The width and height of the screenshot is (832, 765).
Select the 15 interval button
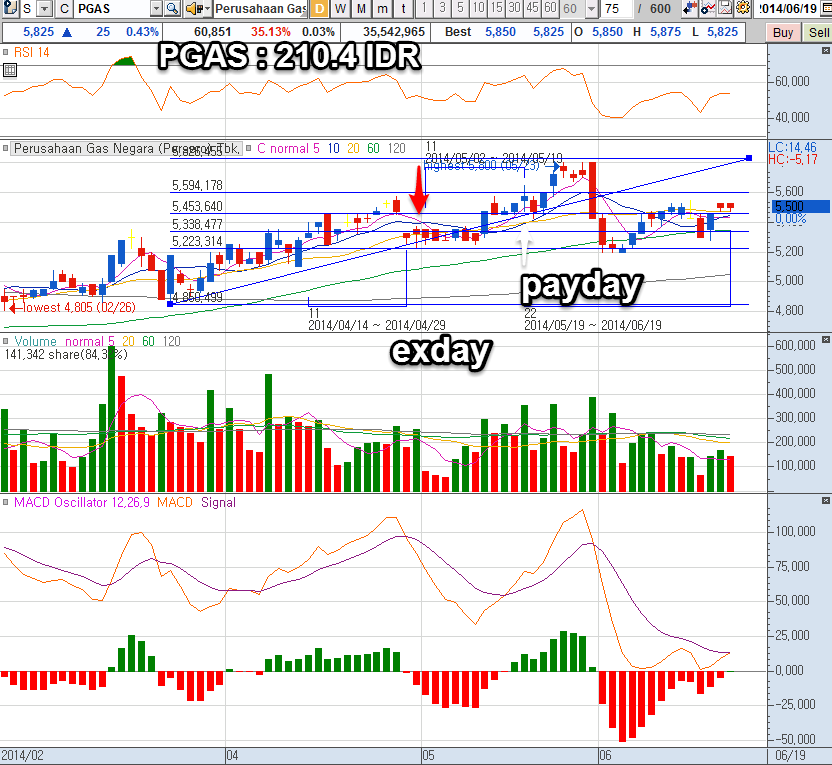(497, 8)
